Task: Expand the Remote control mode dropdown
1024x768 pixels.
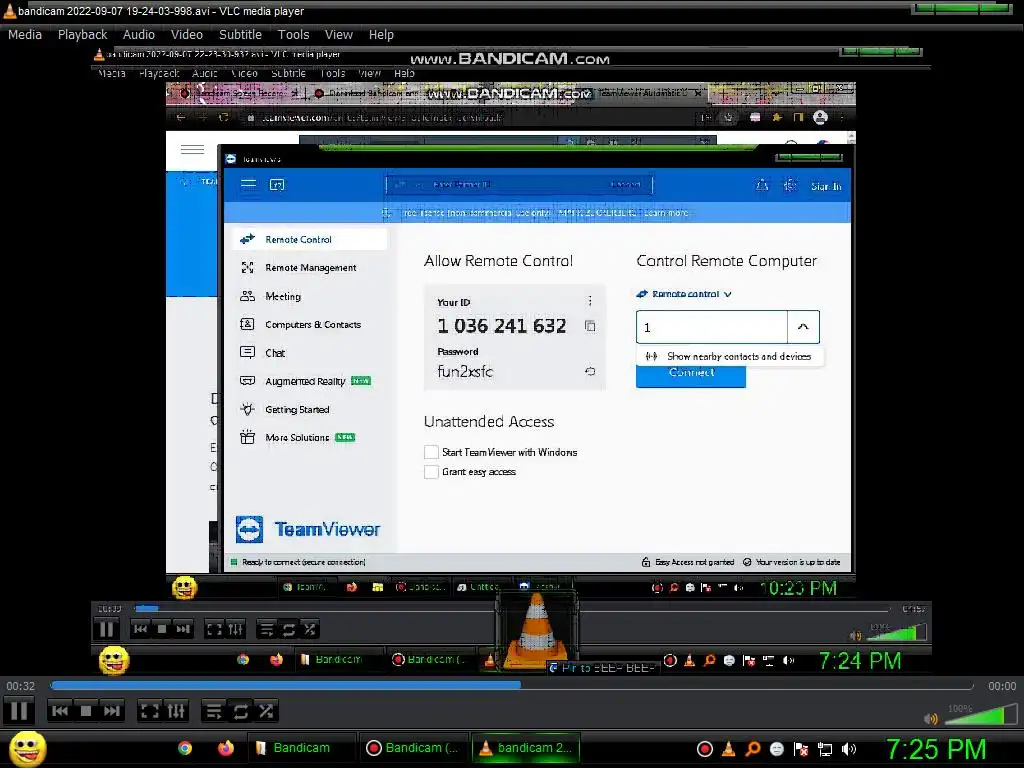Action: pos(684,295)
